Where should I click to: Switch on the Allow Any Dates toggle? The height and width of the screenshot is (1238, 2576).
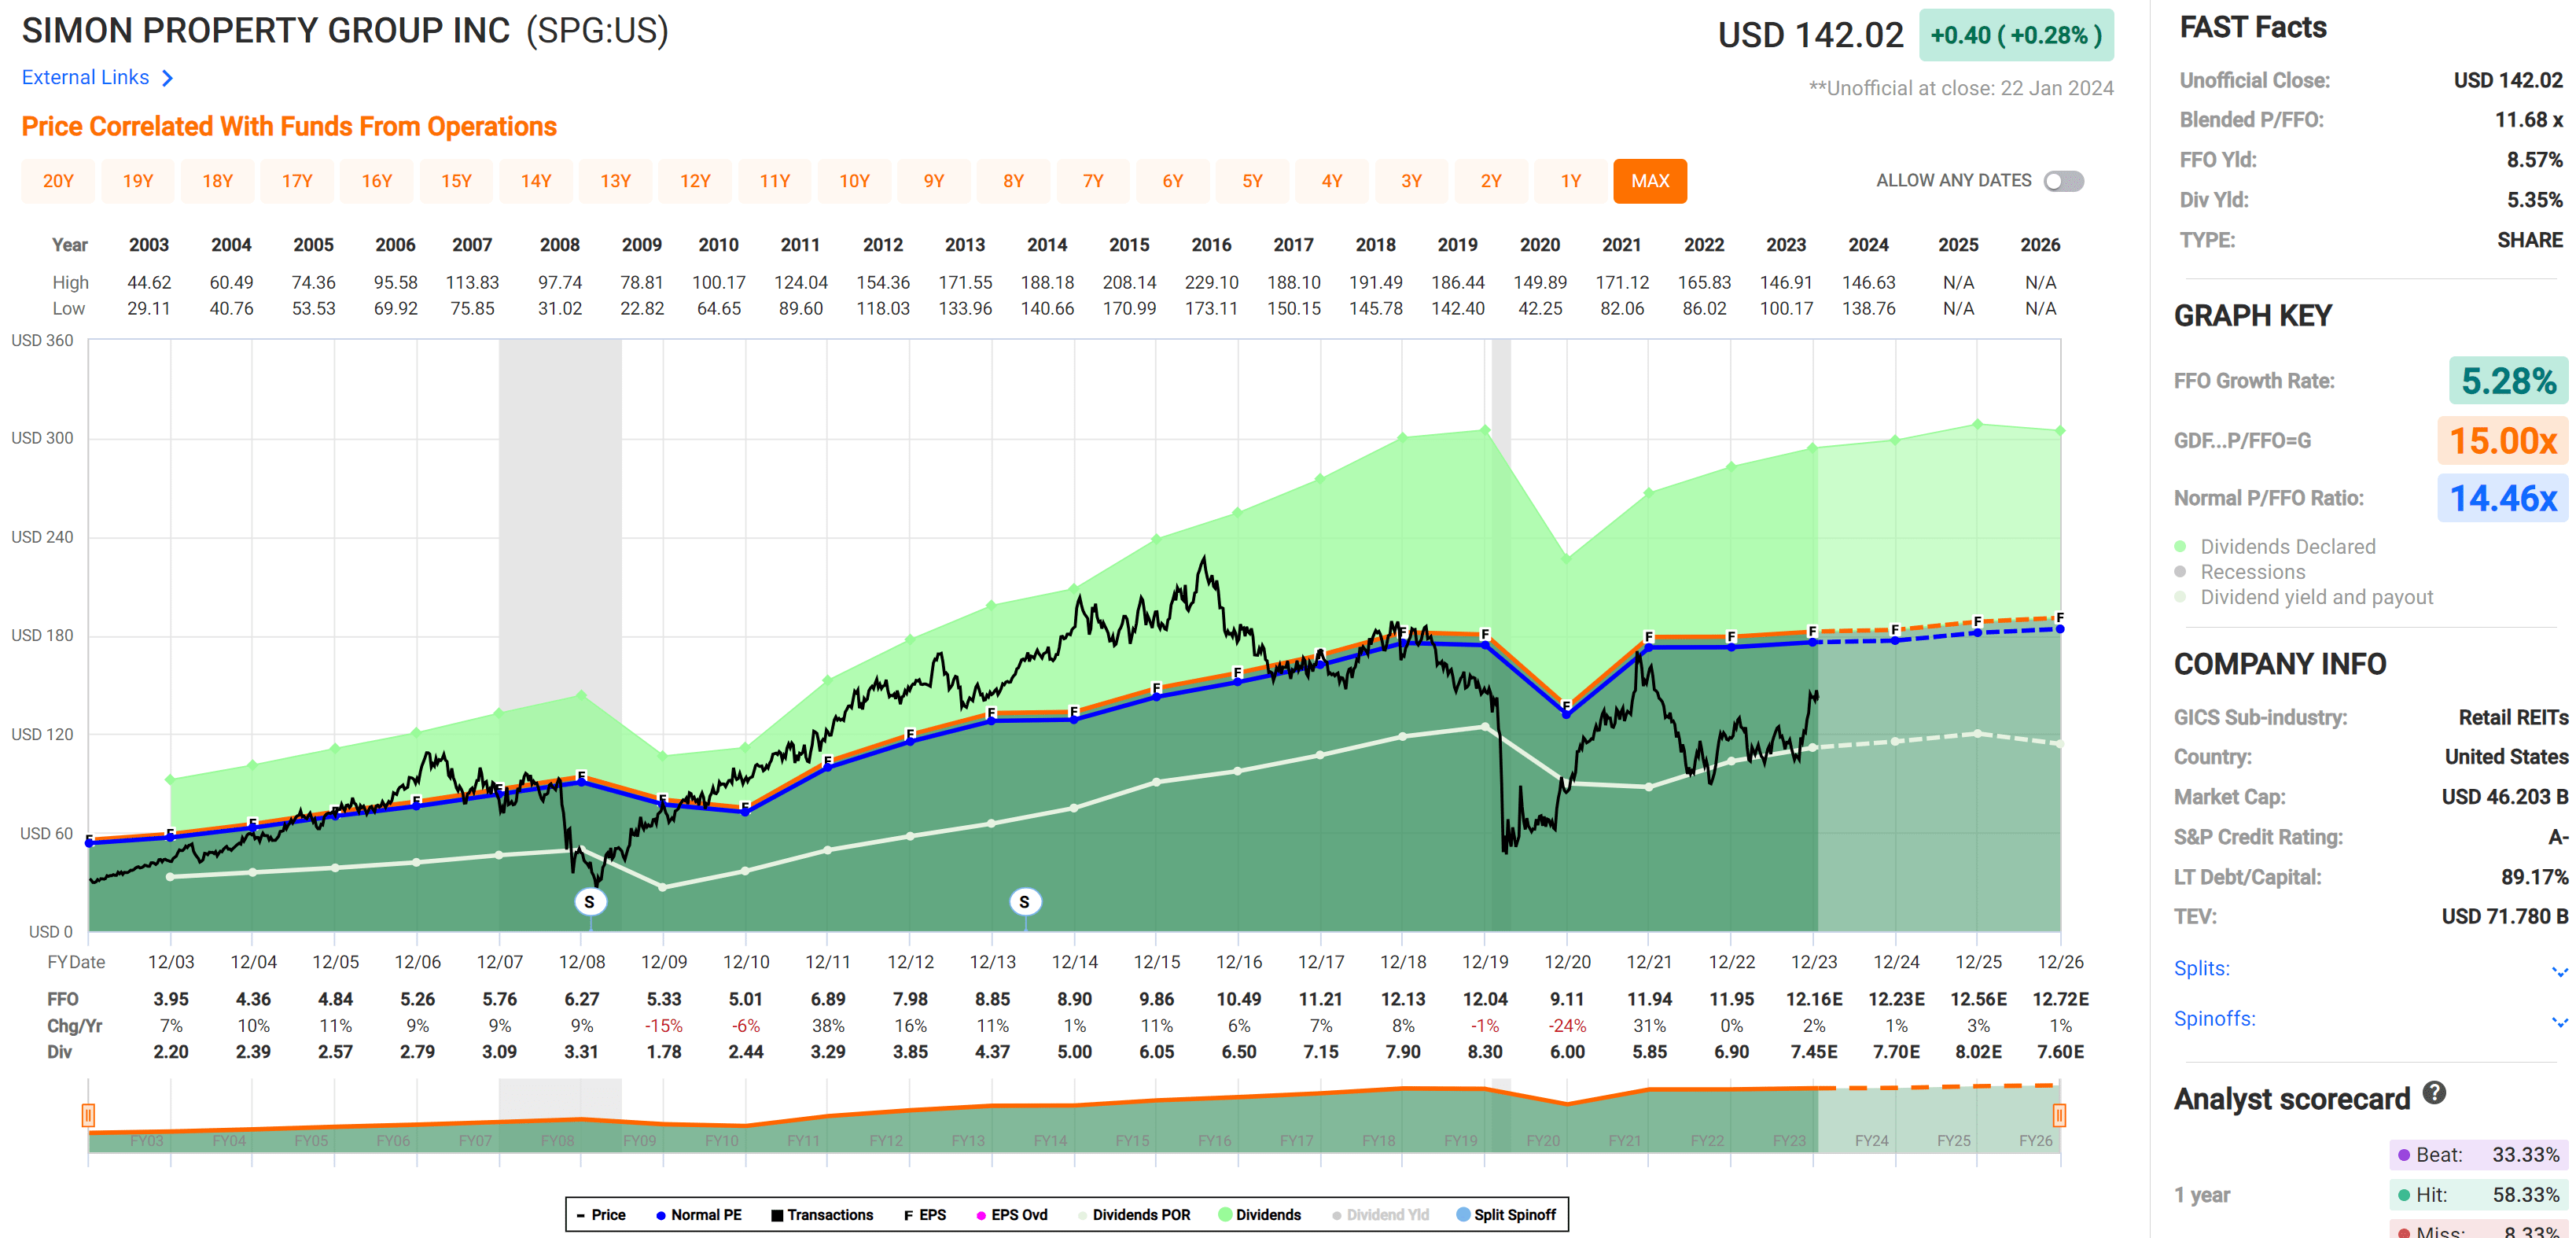2063,181
